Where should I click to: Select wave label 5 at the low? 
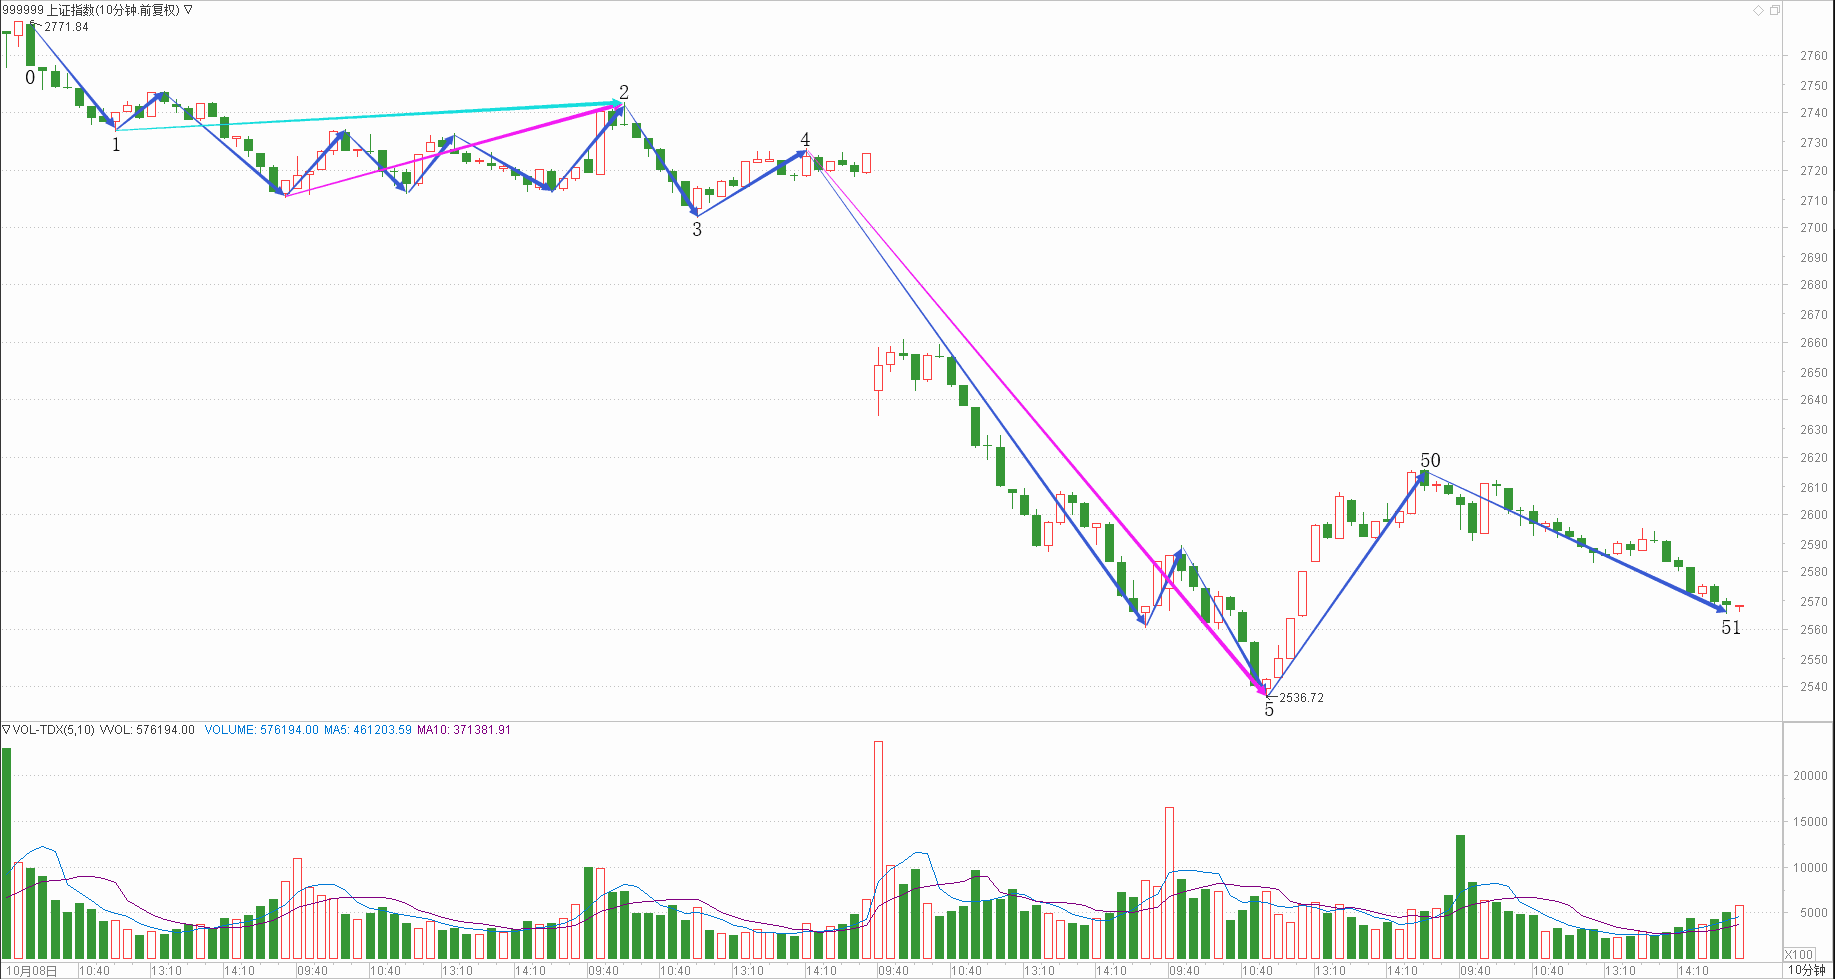point(1269,710)
